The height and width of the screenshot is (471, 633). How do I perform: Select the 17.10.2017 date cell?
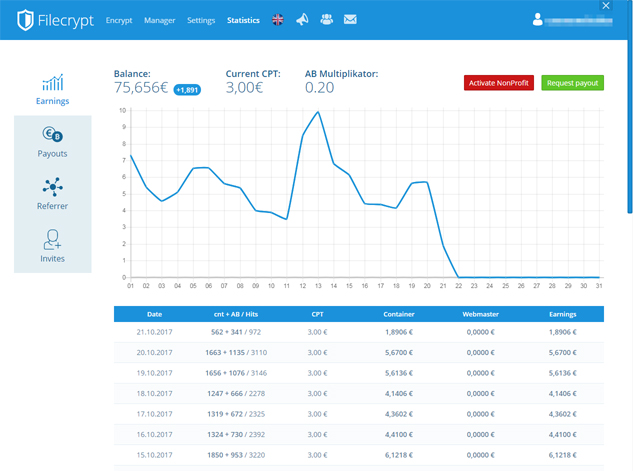coord(154,414)
